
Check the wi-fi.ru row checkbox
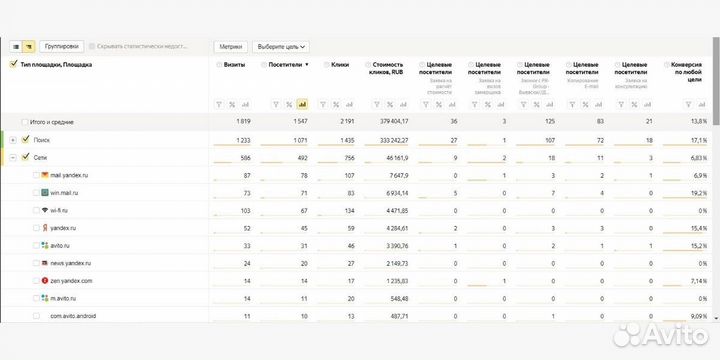click(x=36, y=210)
